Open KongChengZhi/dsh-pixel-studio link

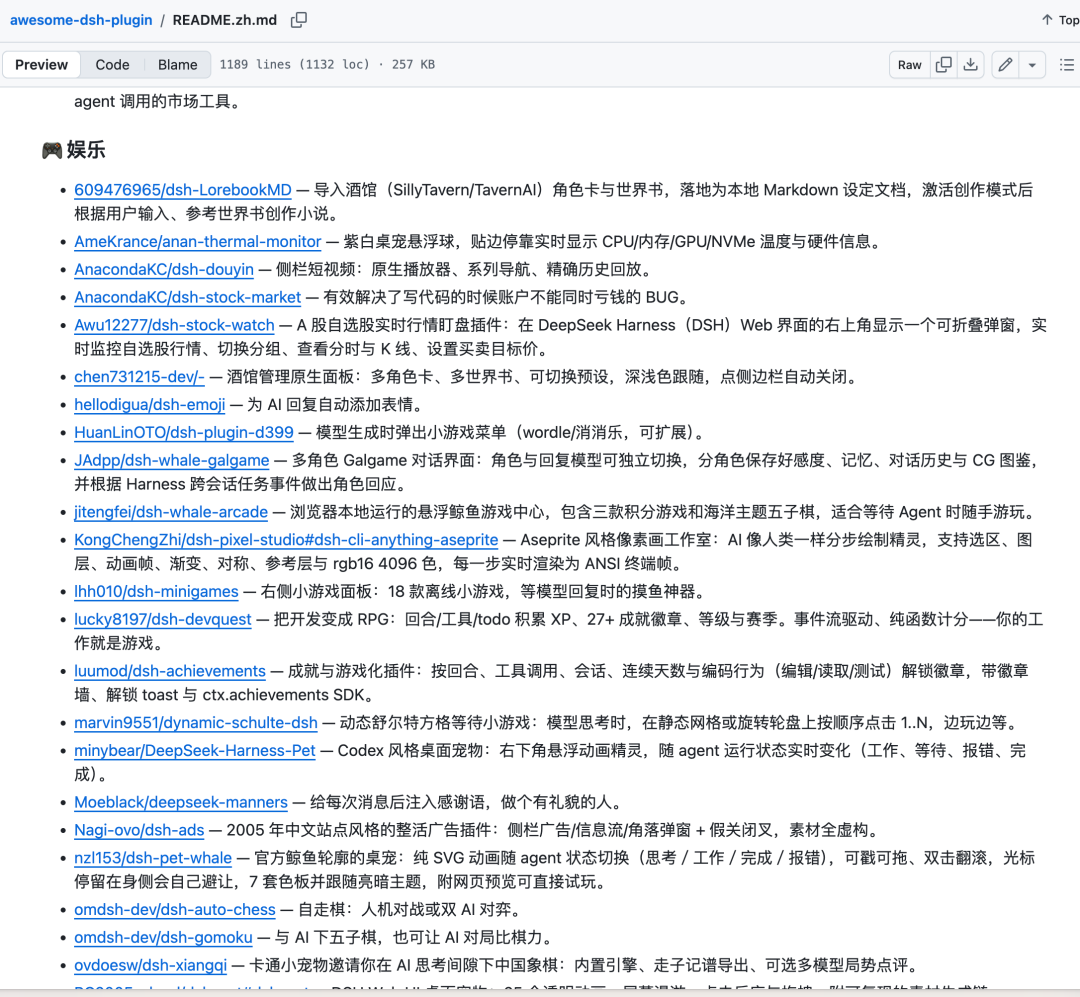click(x=286, y=539)
